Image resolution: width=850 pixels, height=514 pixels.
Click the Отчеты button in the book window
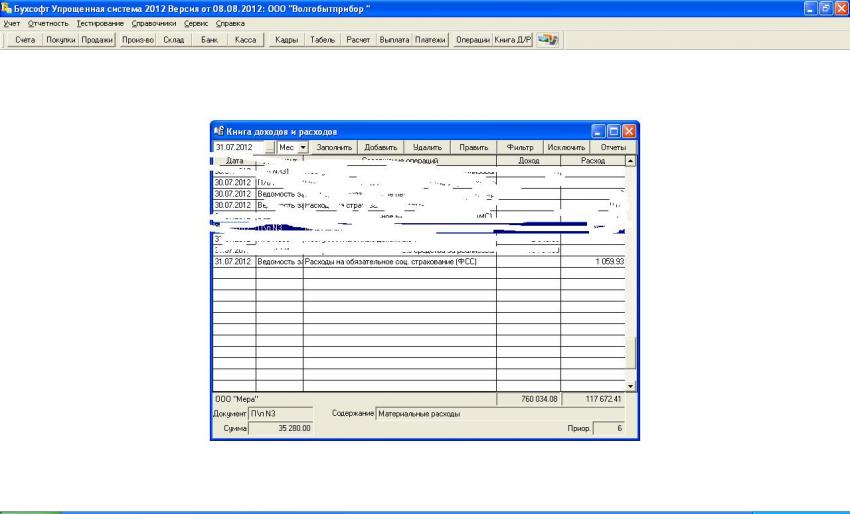[x=613, y=147]
